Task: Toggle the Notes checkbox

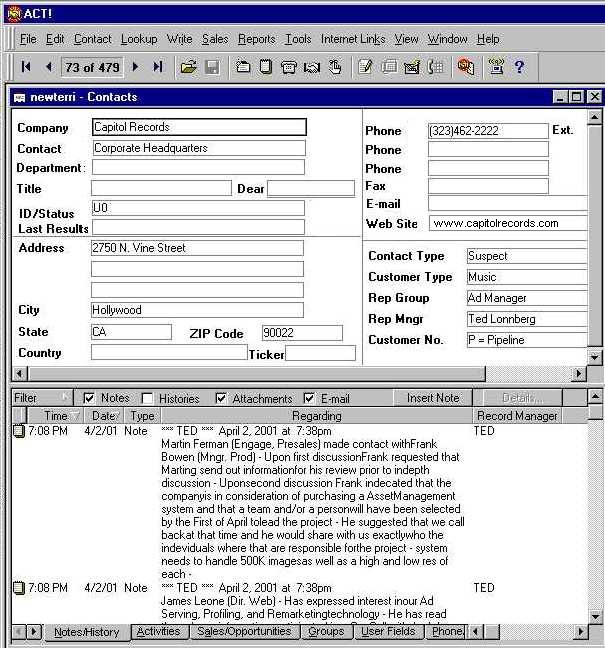Action: (88, 398)
